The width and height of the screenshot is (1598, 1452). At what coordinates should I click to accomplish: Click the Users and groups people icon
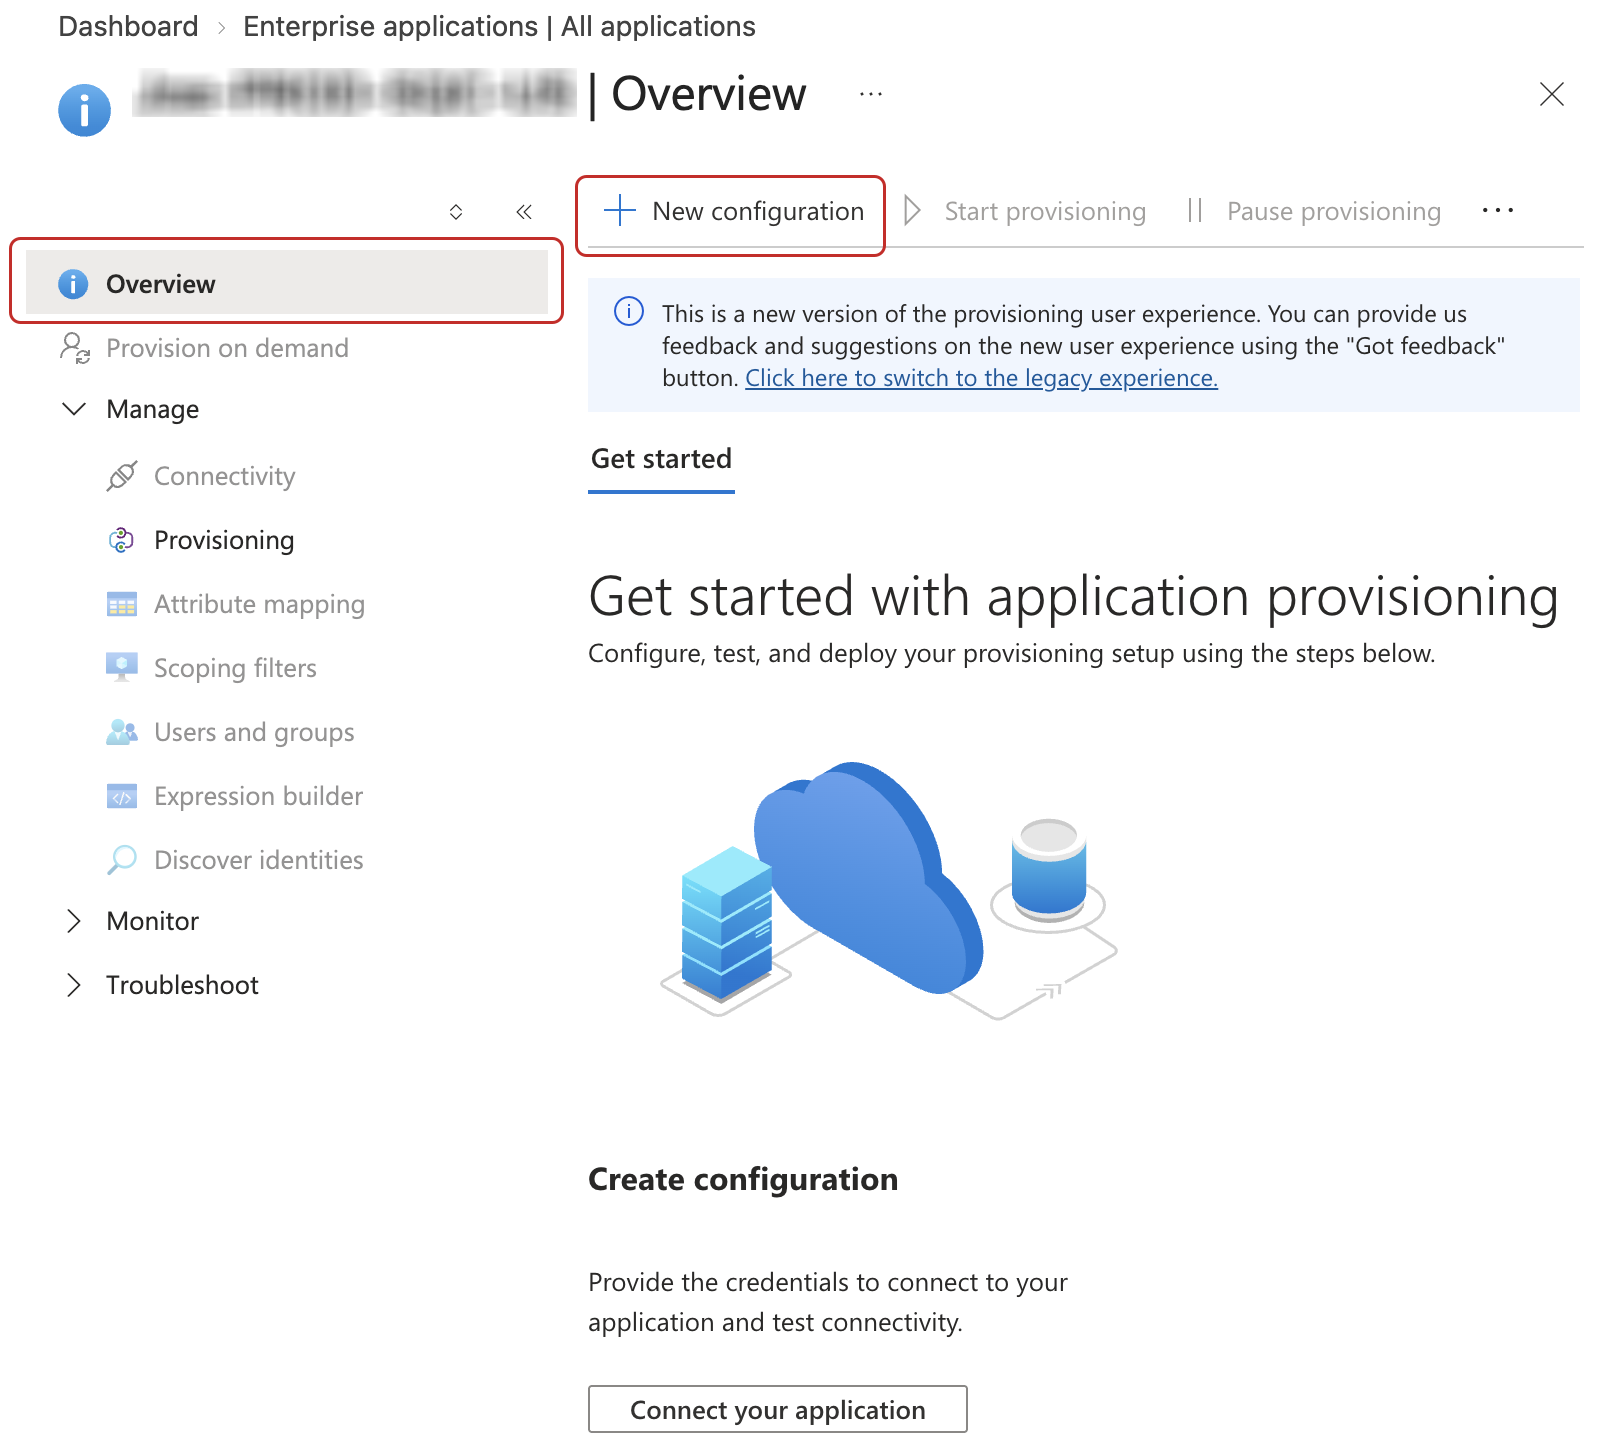[x=122, y=732]
